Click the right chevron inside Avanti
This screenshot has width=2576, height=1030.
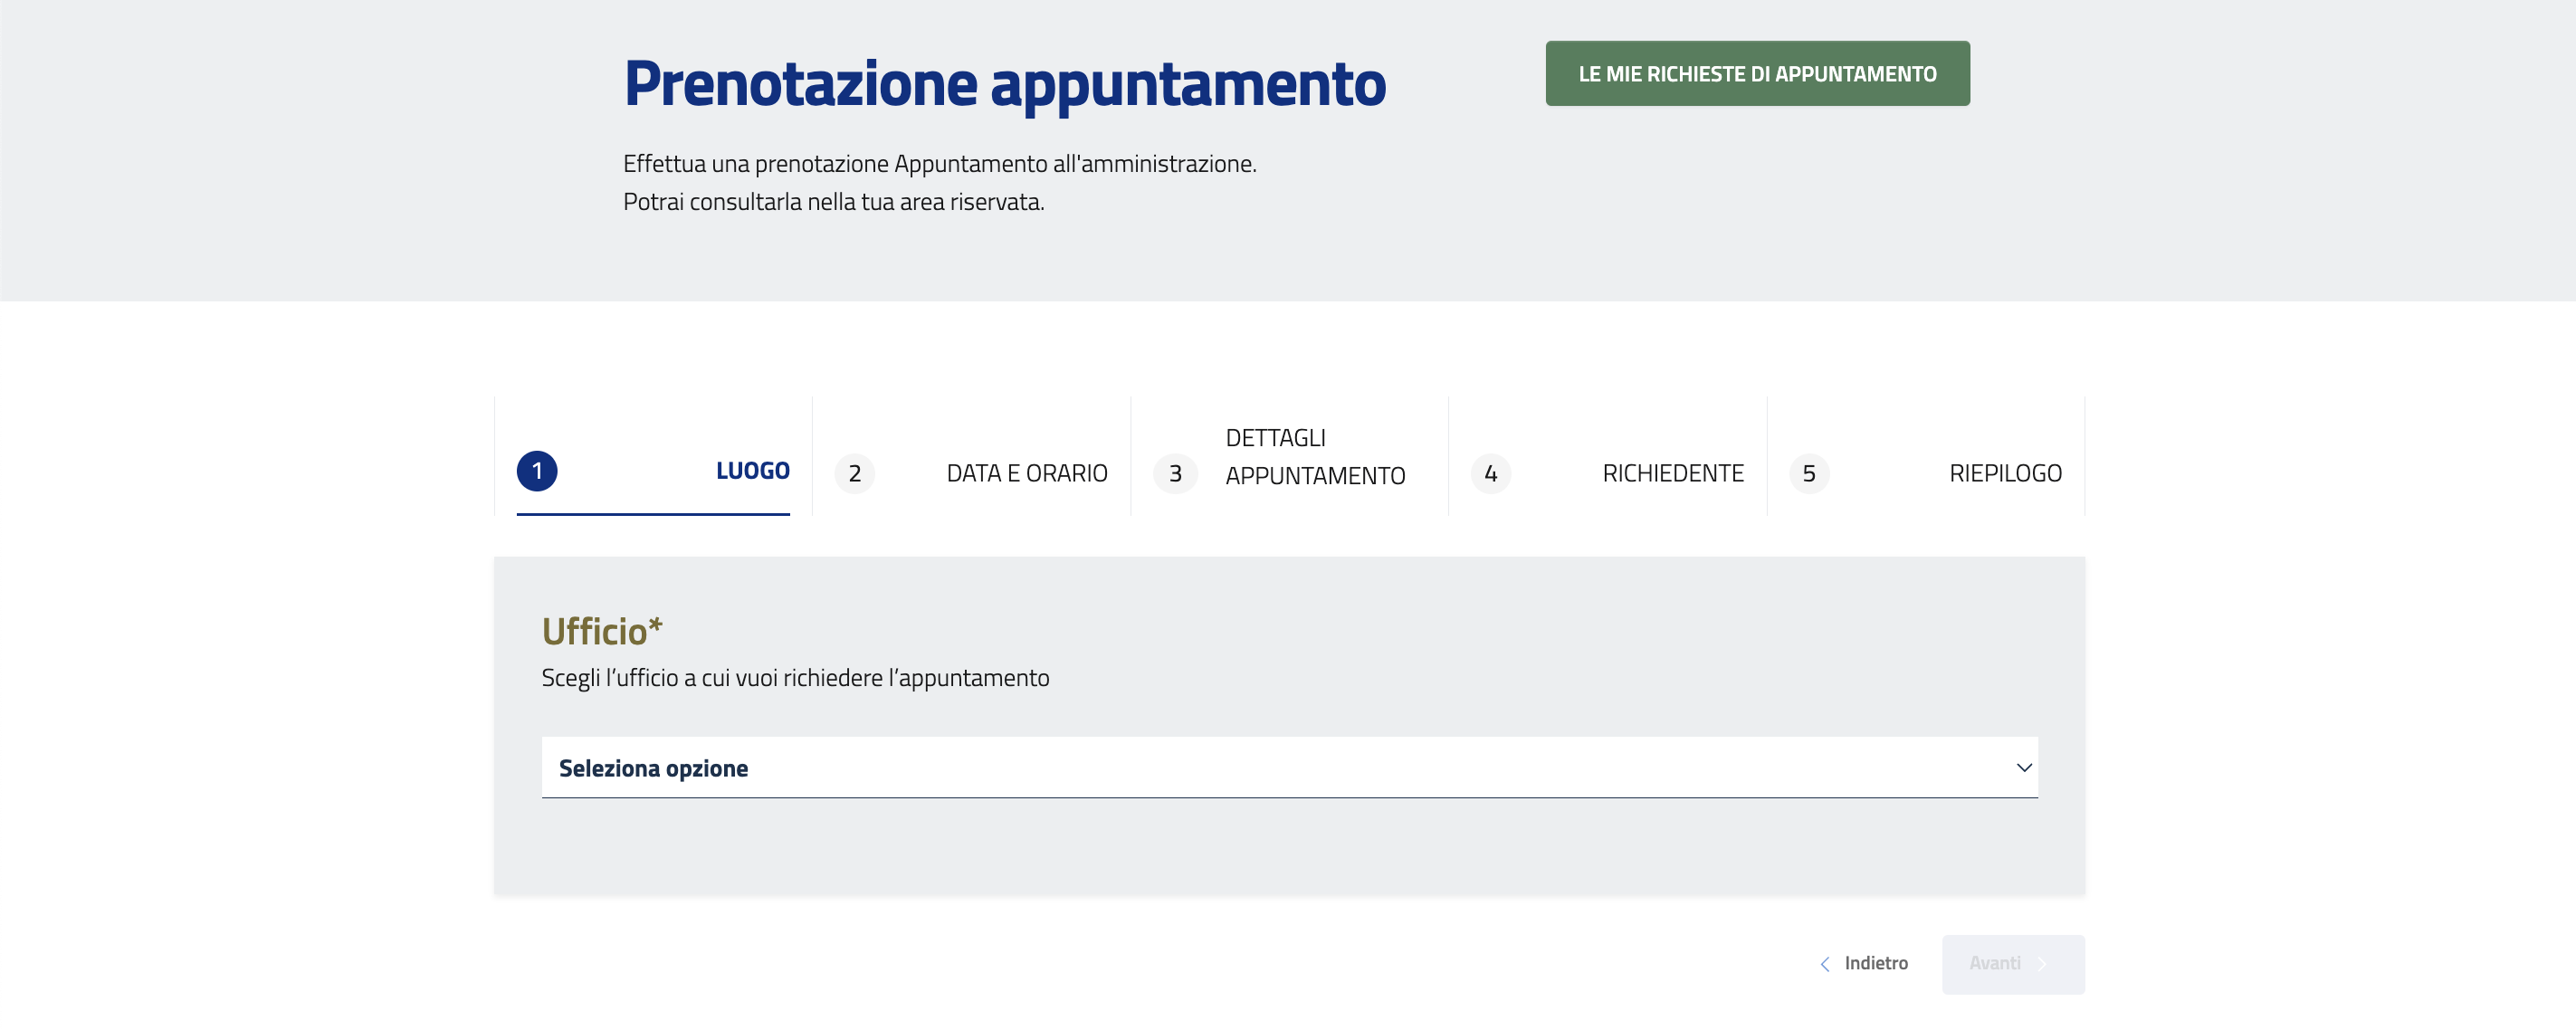click(x=2042, y=964)
